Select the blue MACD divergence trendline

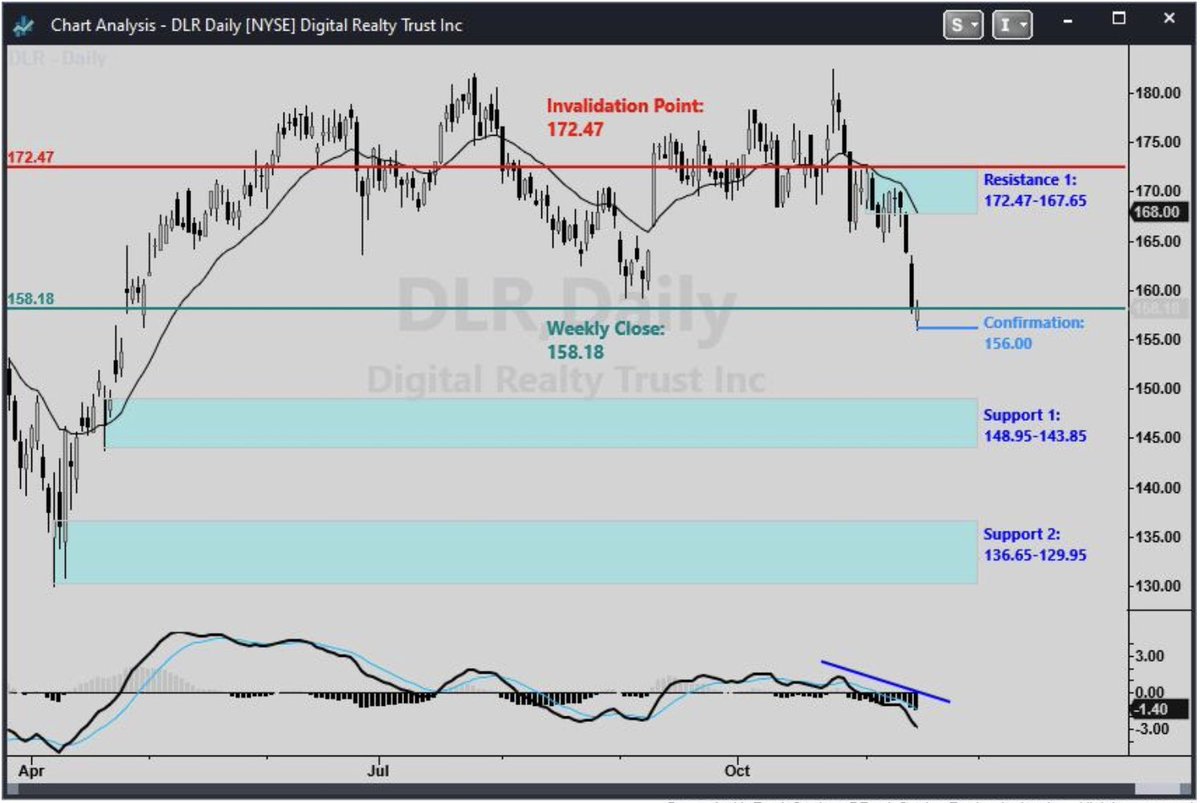click(x=885, y=681)
